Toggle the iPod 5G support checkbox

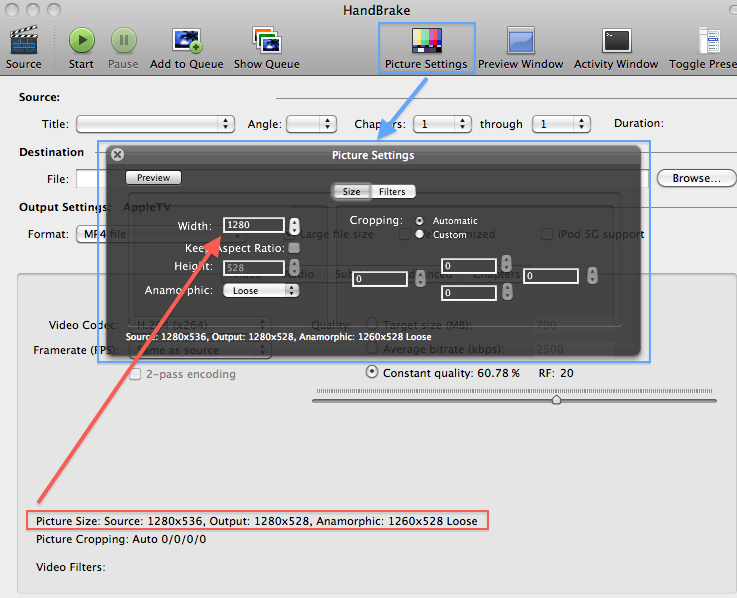547,234
